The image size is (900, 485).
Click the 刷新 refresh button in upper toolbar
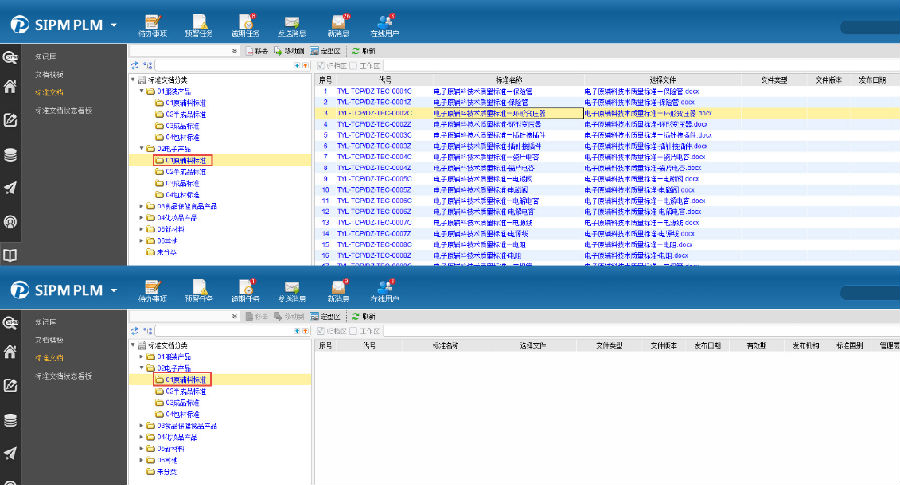click(x=363, y=50)
